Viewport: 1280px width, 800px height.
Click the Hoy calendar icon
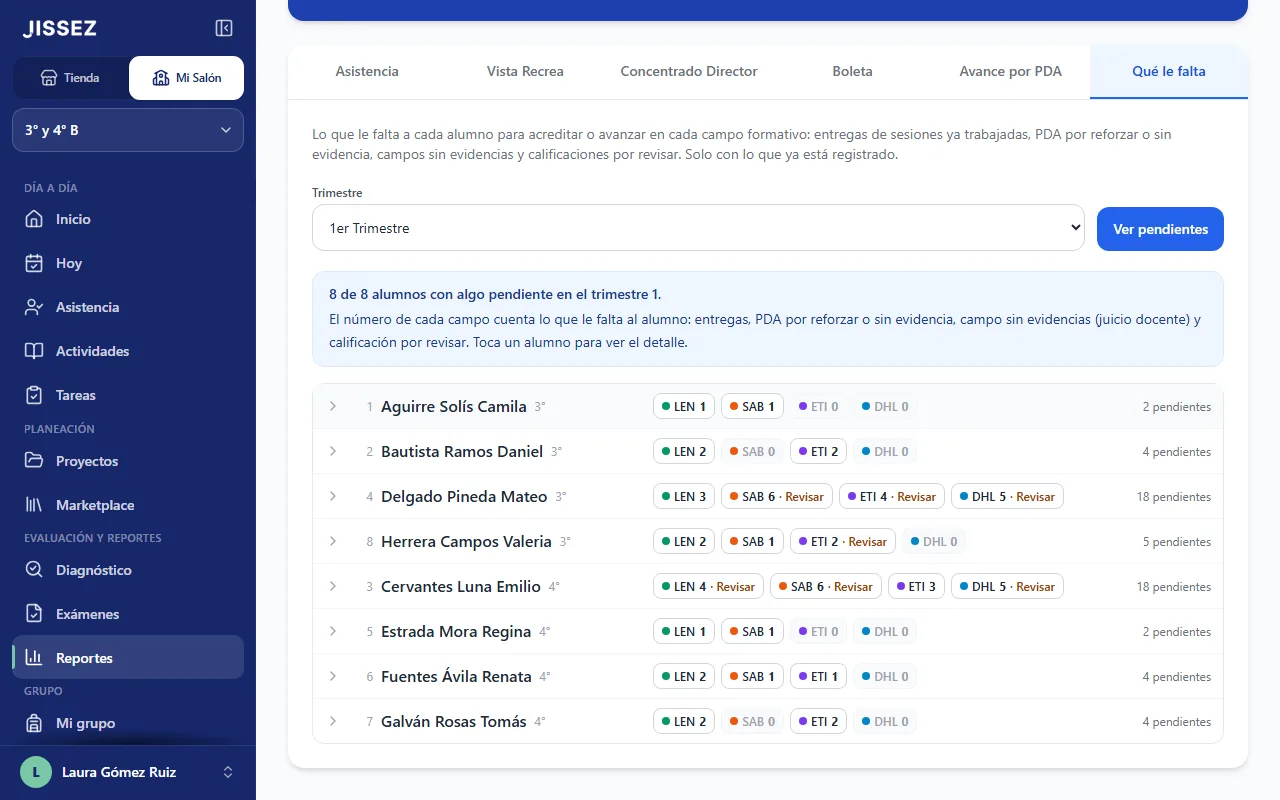tap(34, 263)
